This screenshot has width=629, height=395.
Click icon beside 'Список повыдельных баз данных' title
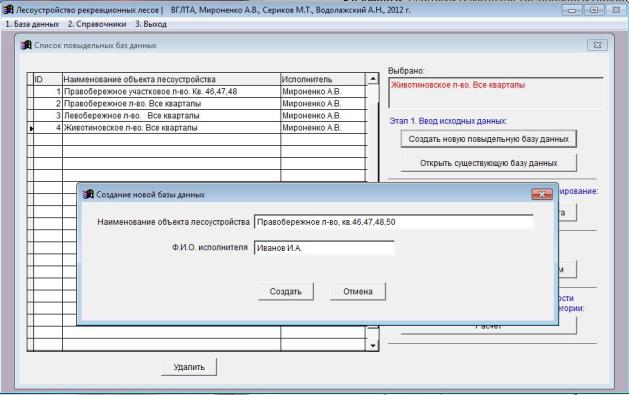click(26, 45)
